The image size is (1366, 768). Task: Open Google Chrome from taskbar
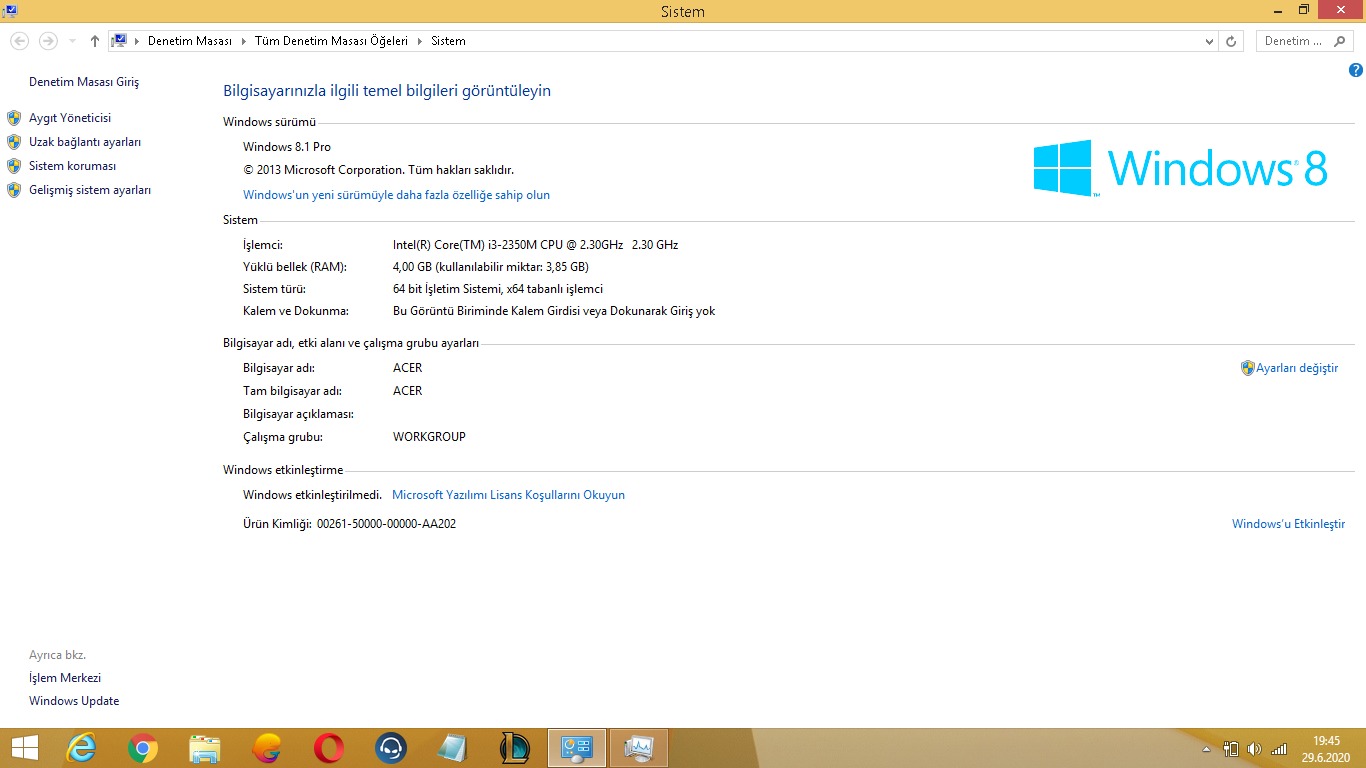pos(143,748)
